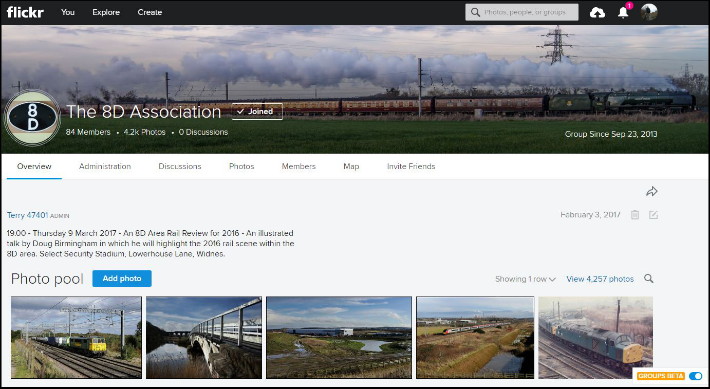
Task: Click the Add photo button
Action: click(x=122, y=279)
